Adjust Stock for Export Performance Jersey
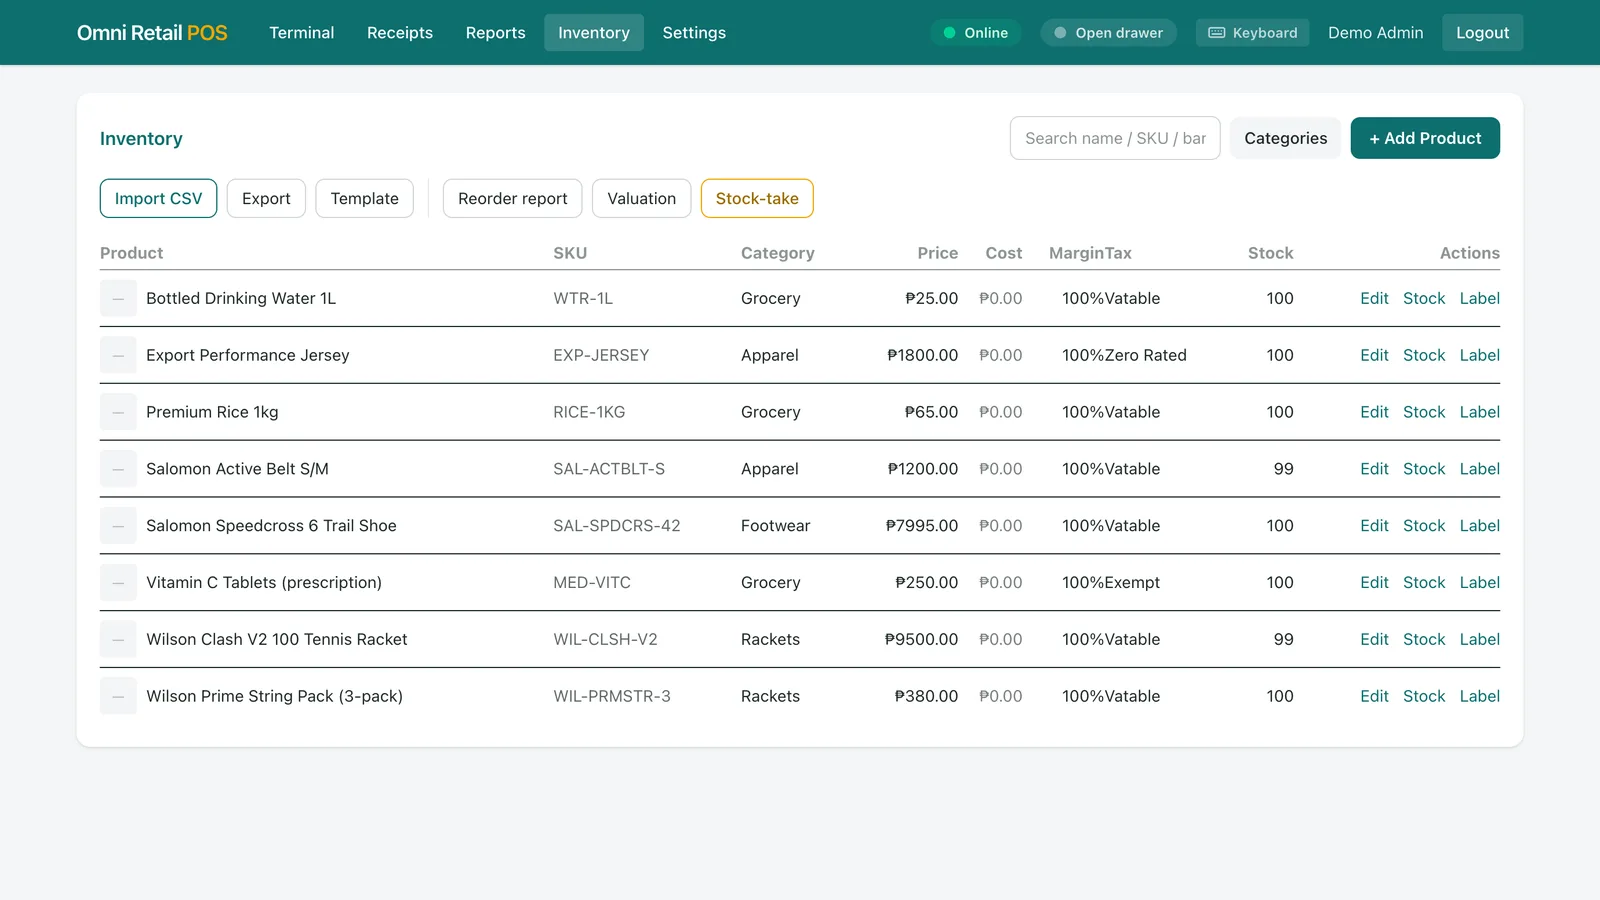The image size is (1600, 900). tap(1424, 355)
